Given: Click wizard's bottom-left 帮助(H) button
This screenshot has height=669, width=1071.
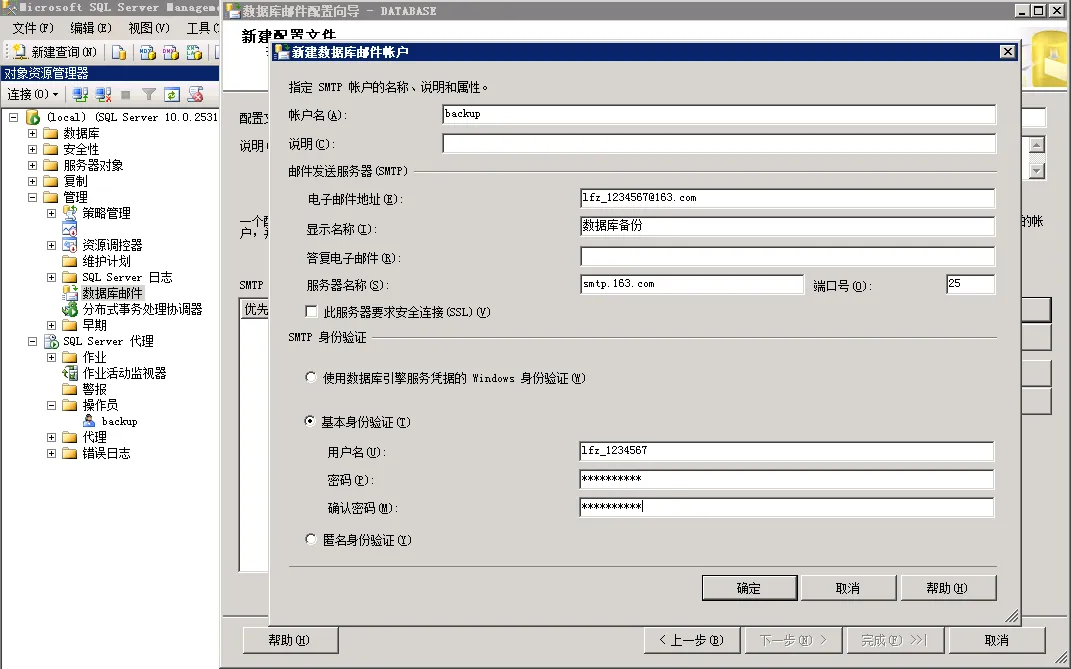Looking at the screenshot, I should (x=290, y=640).
